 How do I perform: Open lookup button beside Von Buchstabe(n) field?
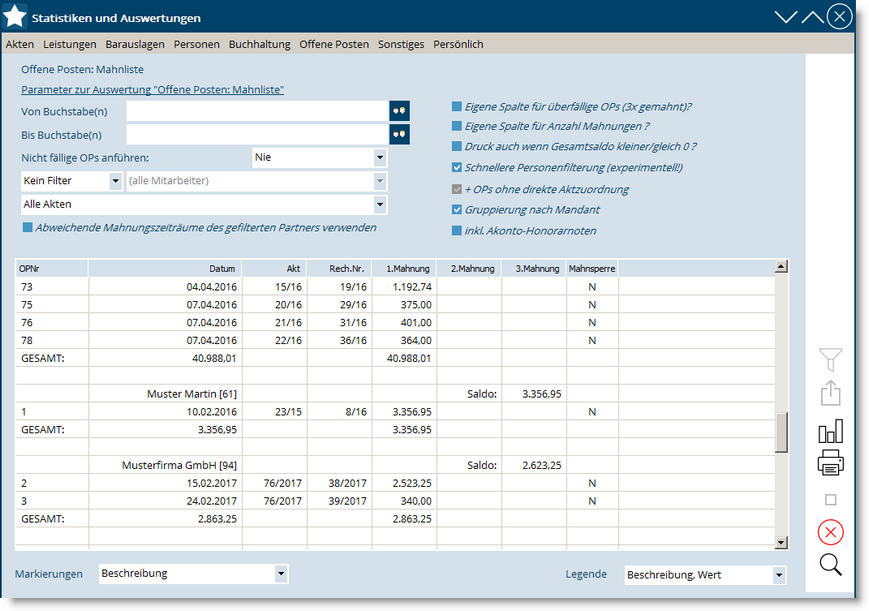(400, 111)
